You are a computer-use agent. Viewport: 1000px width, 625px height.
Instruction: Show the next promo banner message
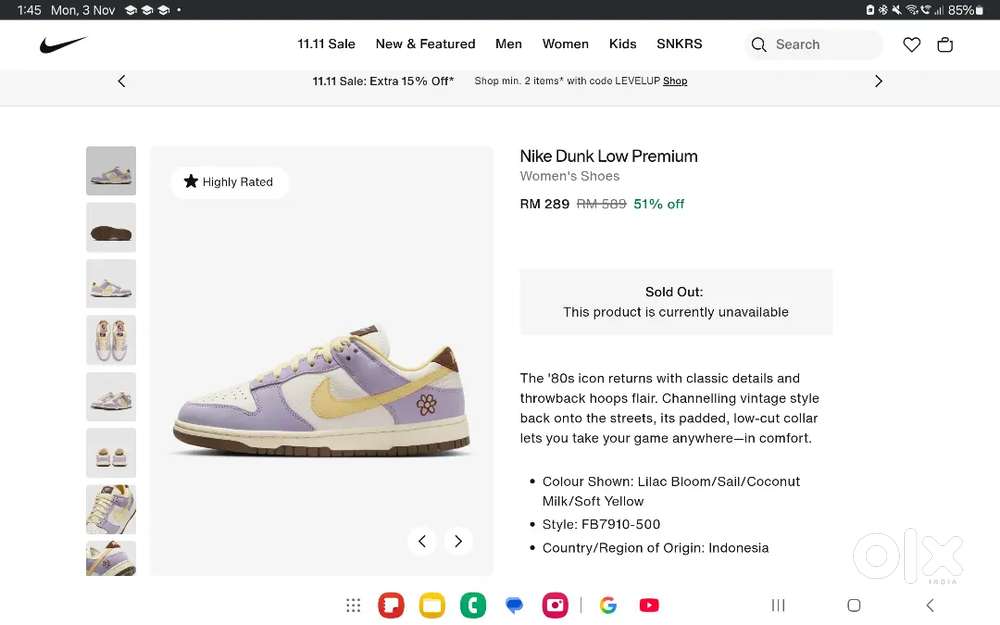(x=878, y=81)
